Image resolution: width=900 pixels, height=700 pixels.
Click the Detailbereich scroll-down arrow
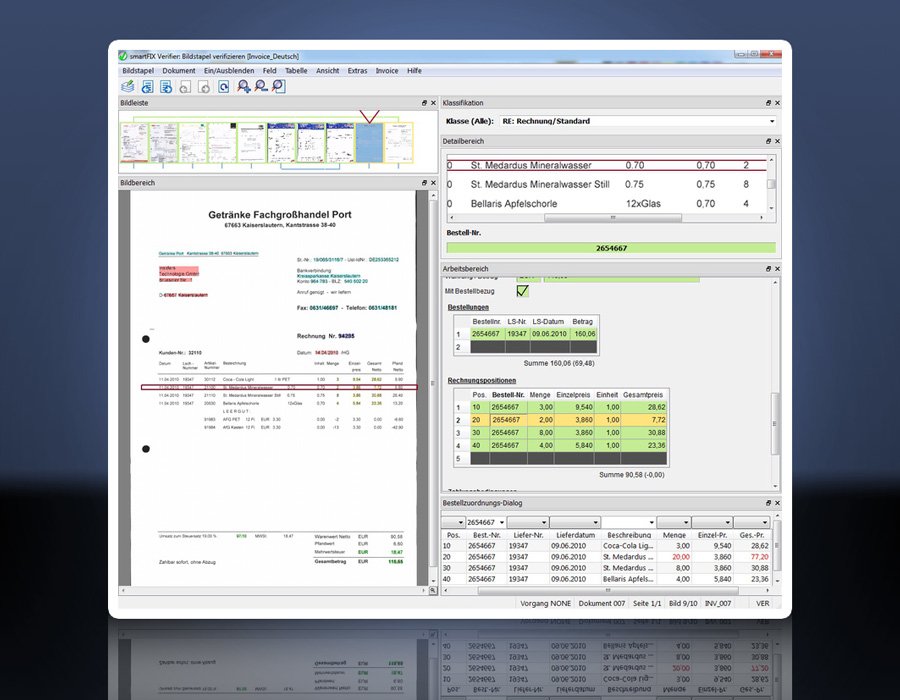point(771,208)
